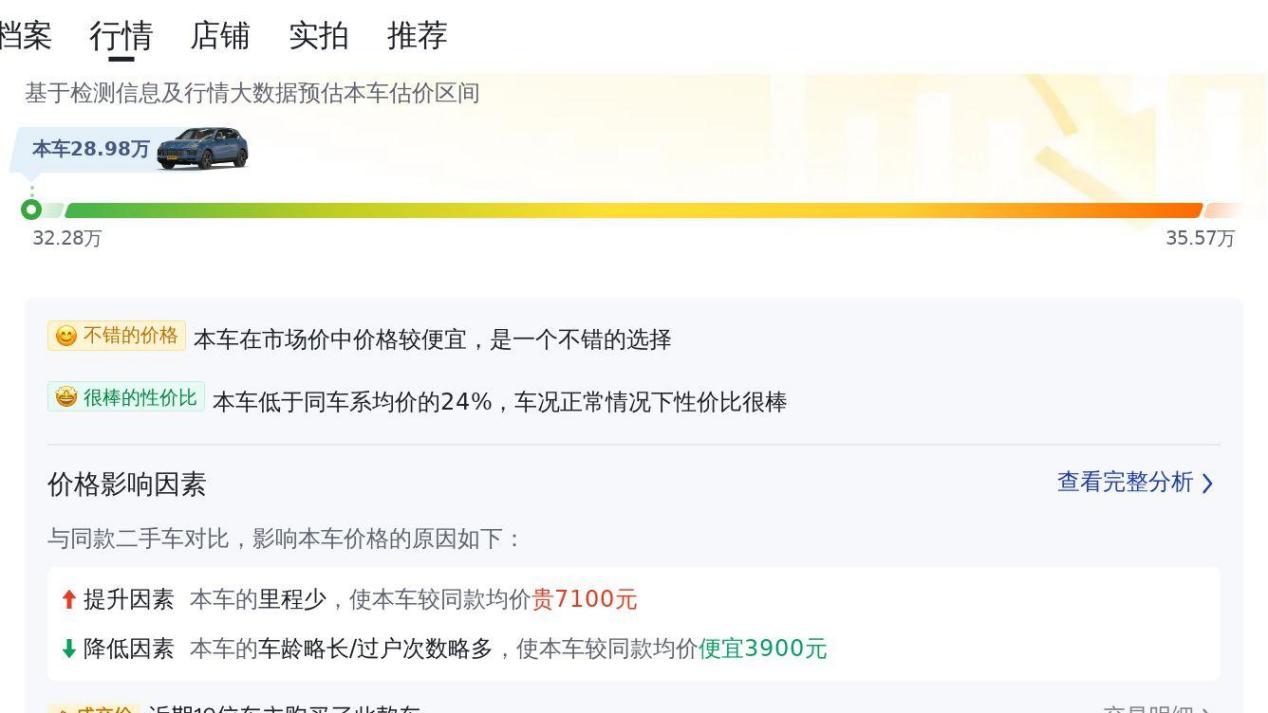Viewport: 1268px width, 713px height.
Task: Click the green circle marker on price bar
Action: coord(32,210)
